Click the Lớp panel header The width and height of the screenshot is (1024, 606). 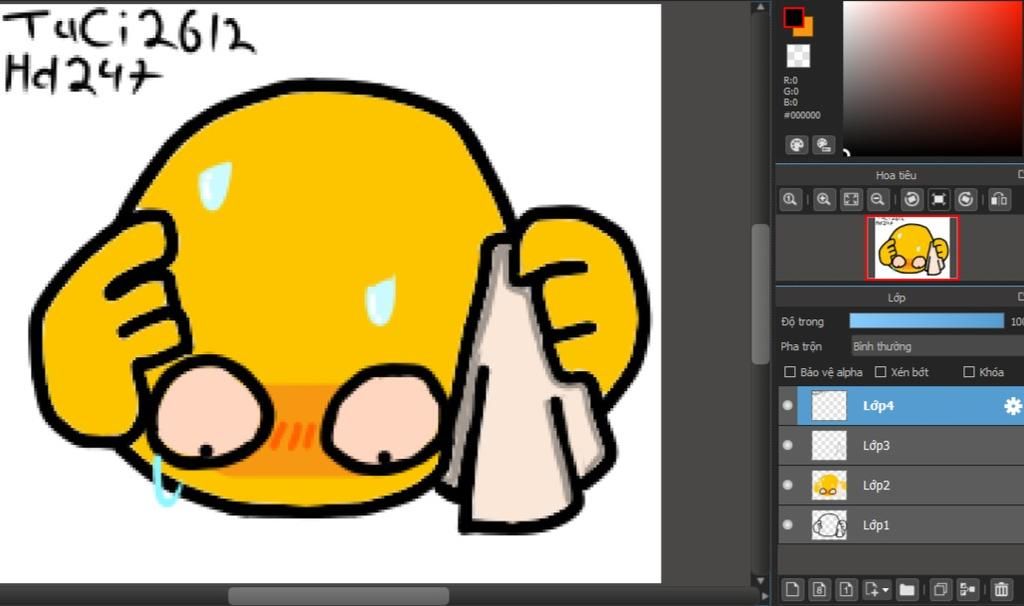pos(896,298)
